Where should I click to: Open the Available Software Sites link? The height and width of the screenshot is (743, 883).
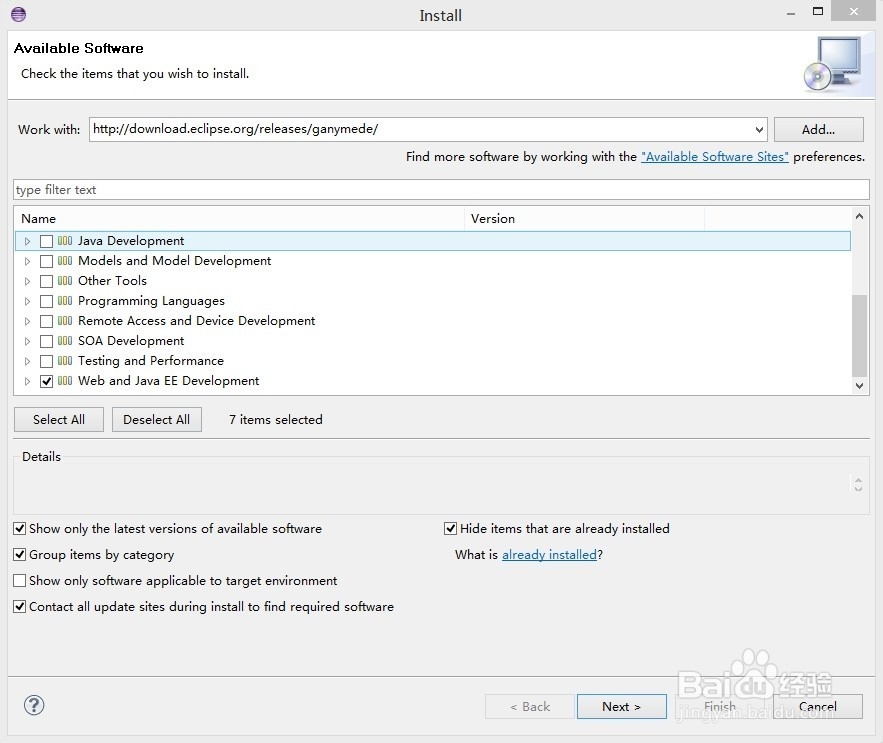tap(714, 157)
